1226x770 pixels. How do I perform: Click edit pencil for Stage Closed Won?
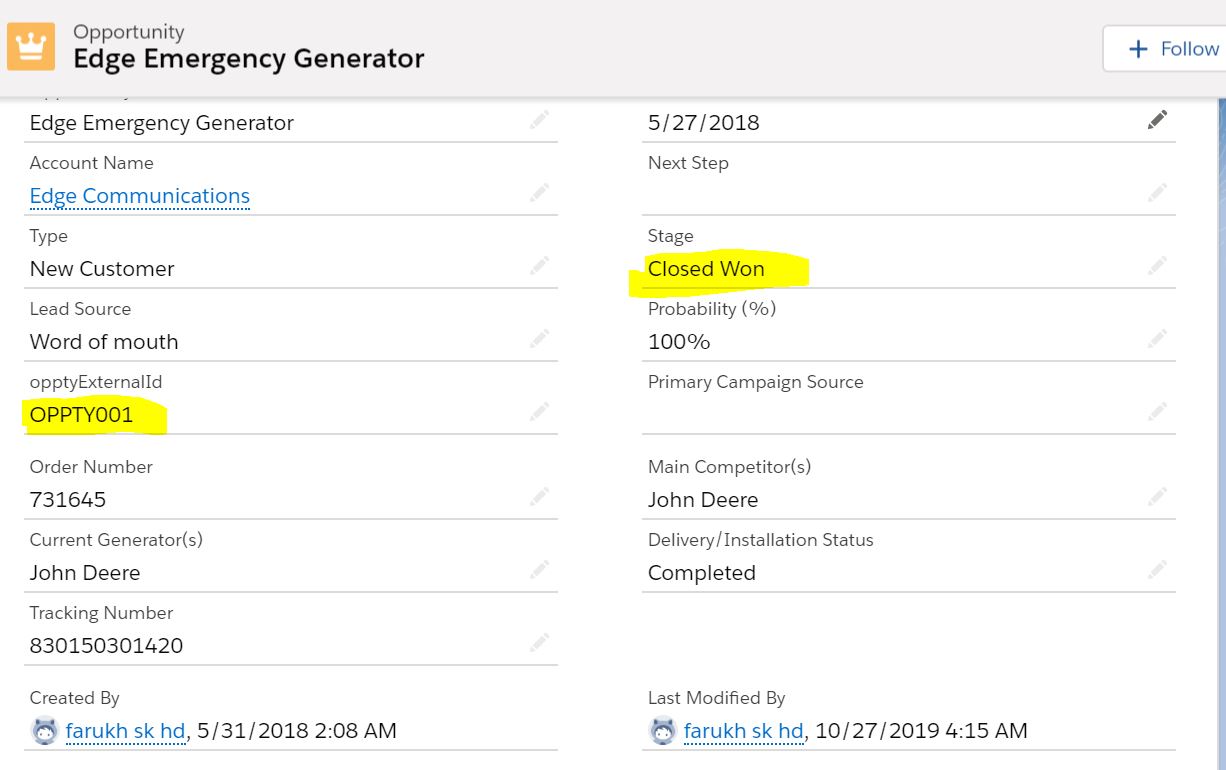point(1157,266)
